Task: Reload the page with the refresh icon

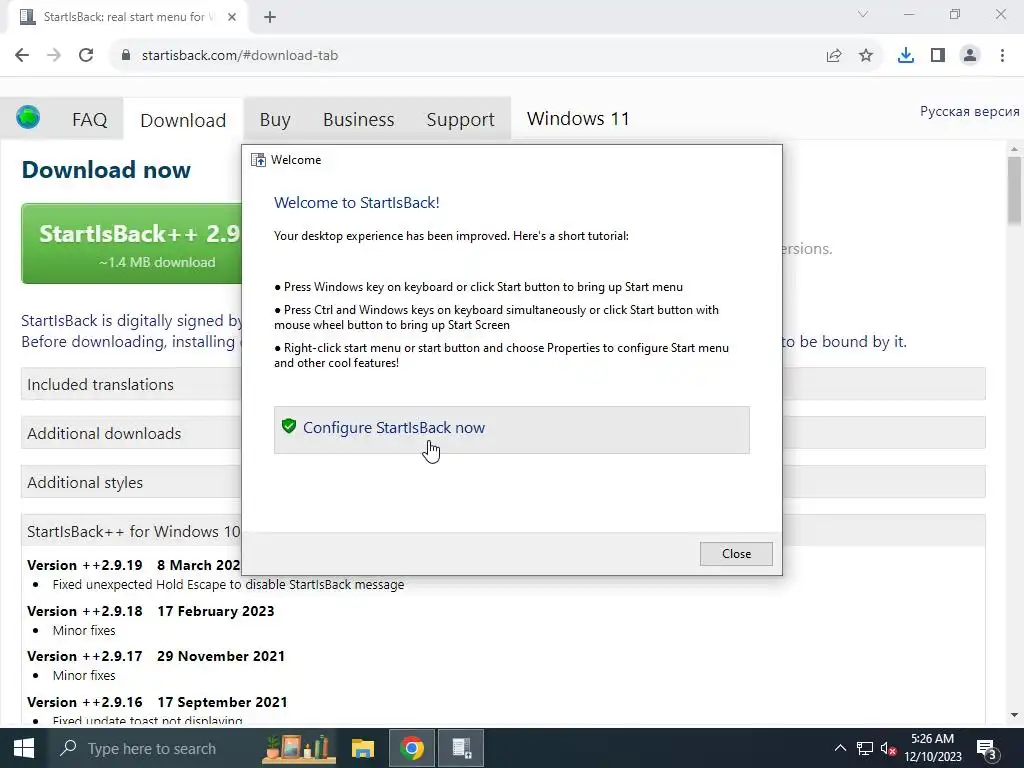Action: (x=86, y=55)
